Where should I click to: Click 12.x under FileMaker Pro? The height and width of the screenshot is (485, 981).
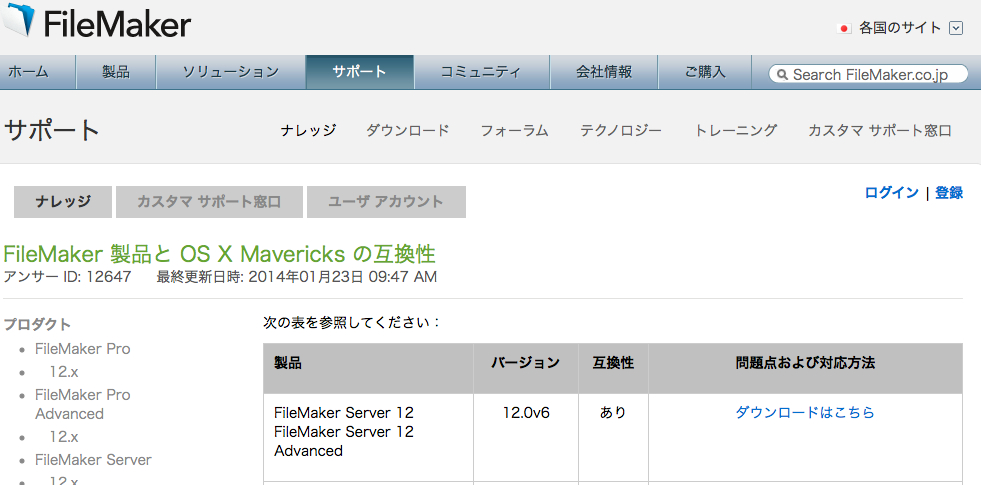pos(64,372)
